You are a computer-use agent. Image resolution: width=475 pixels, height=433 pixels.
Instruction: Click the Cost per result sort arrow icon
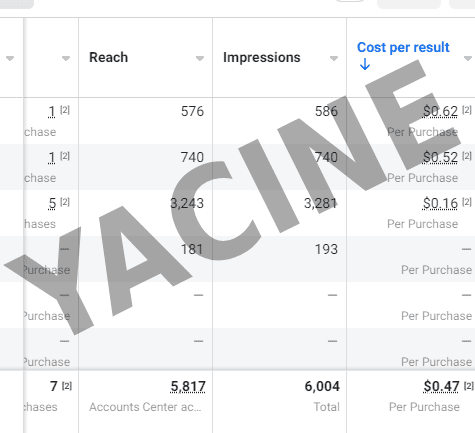coord(365,64)
